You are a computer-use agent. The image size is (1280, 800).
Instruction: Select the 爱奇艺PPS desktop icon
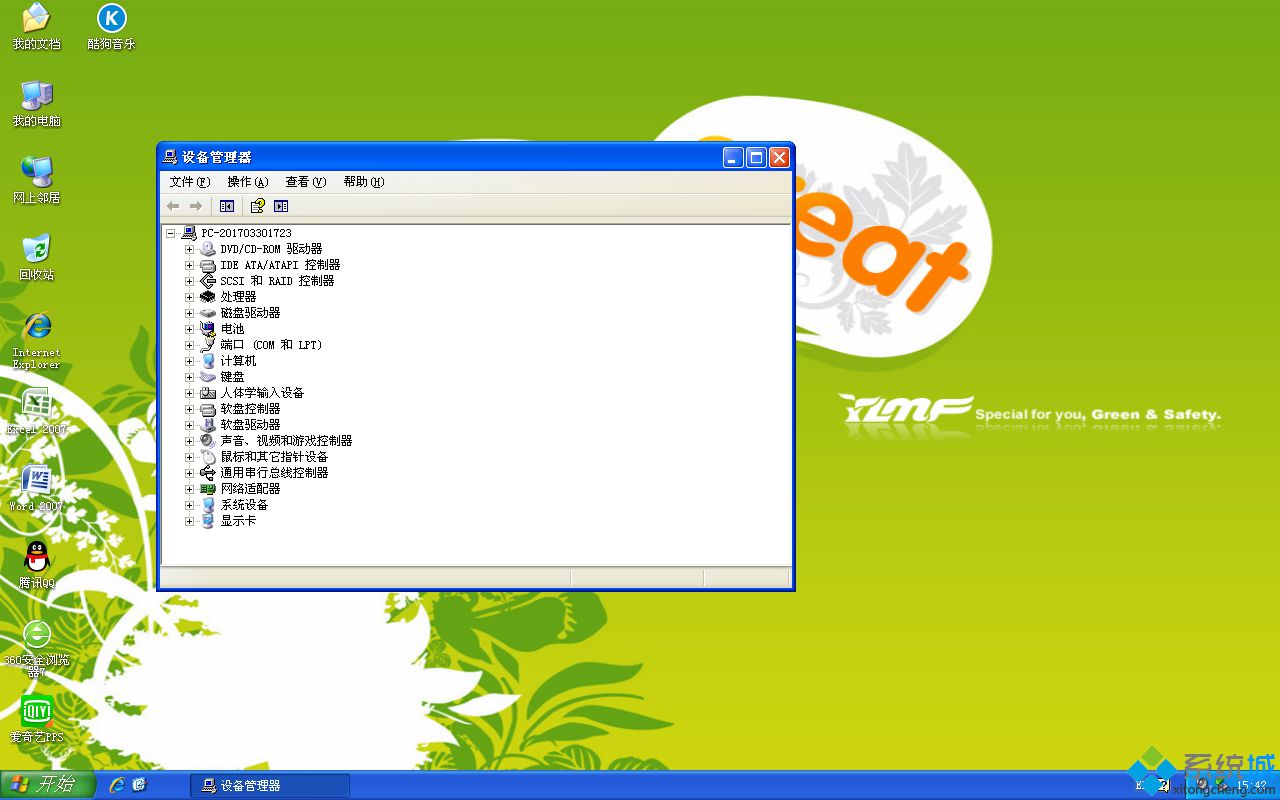click(37, 712)
